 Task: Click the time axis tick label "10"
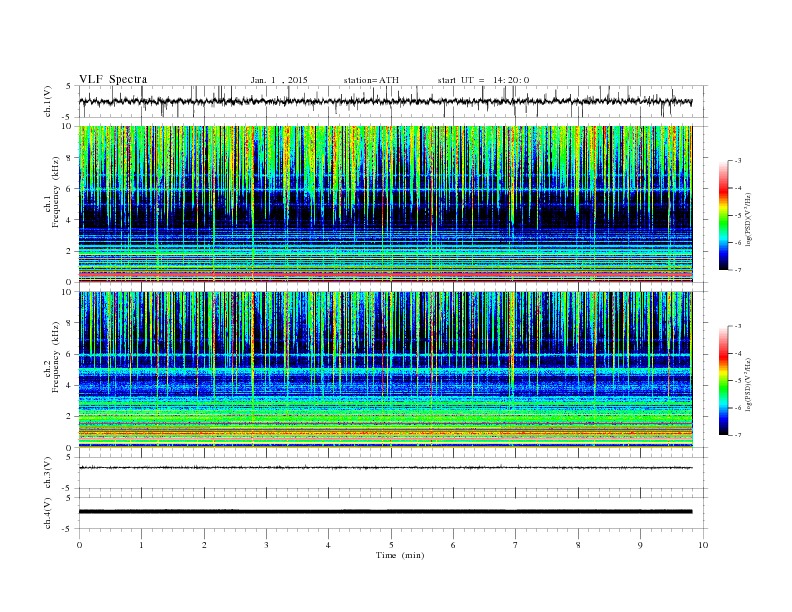703,545
